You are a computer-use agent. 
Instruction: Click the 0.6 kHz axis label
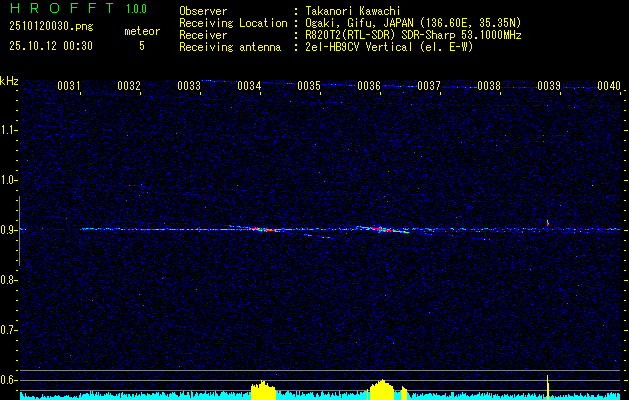(x=8, y=380)
